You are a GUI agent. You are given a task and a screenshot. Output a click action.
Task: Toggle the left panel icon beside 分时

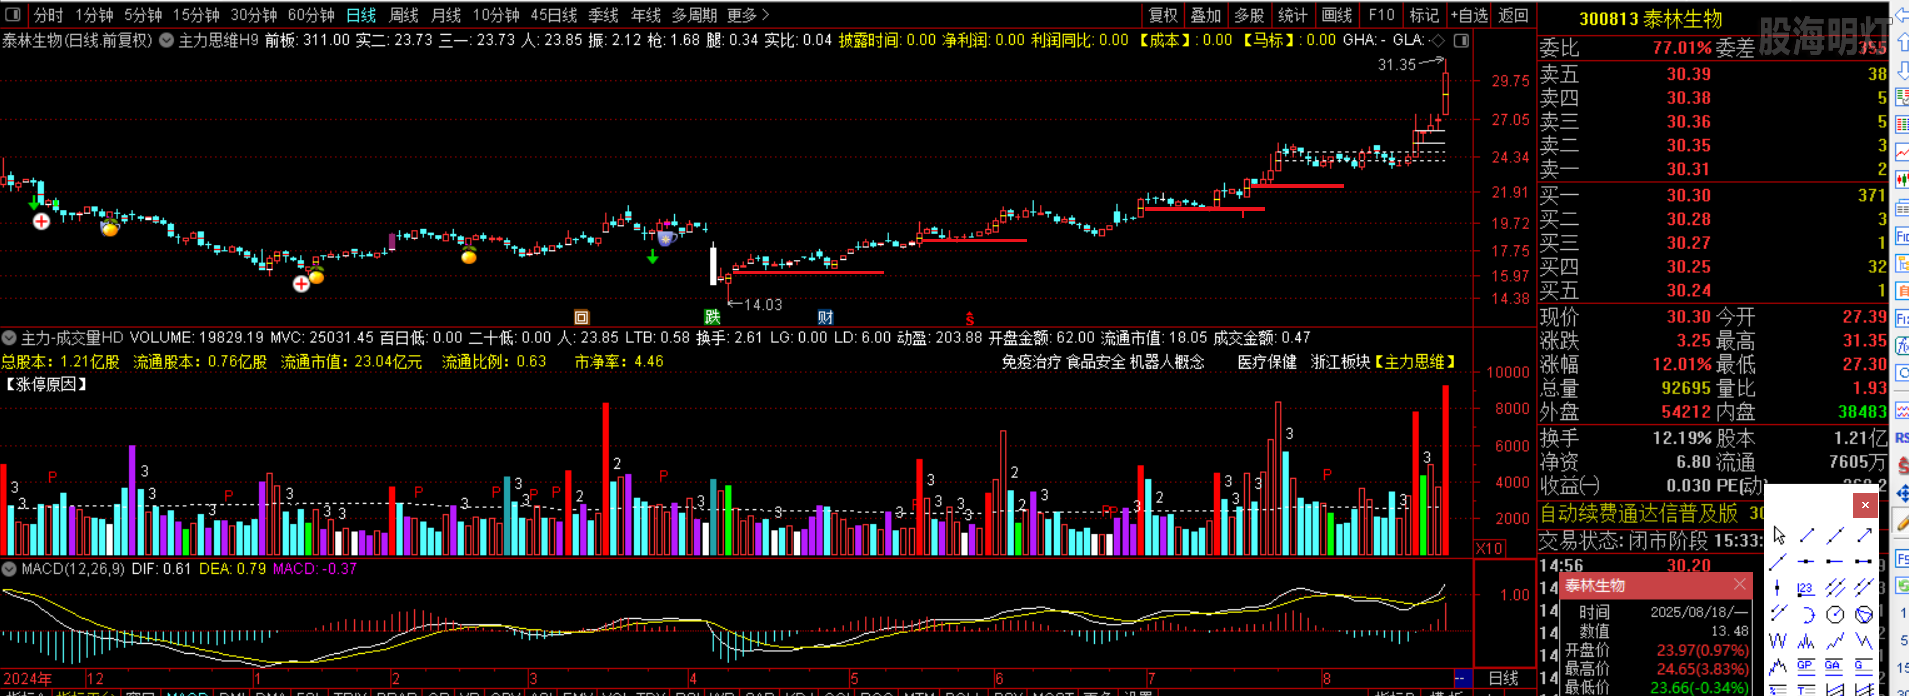point(13,15)
